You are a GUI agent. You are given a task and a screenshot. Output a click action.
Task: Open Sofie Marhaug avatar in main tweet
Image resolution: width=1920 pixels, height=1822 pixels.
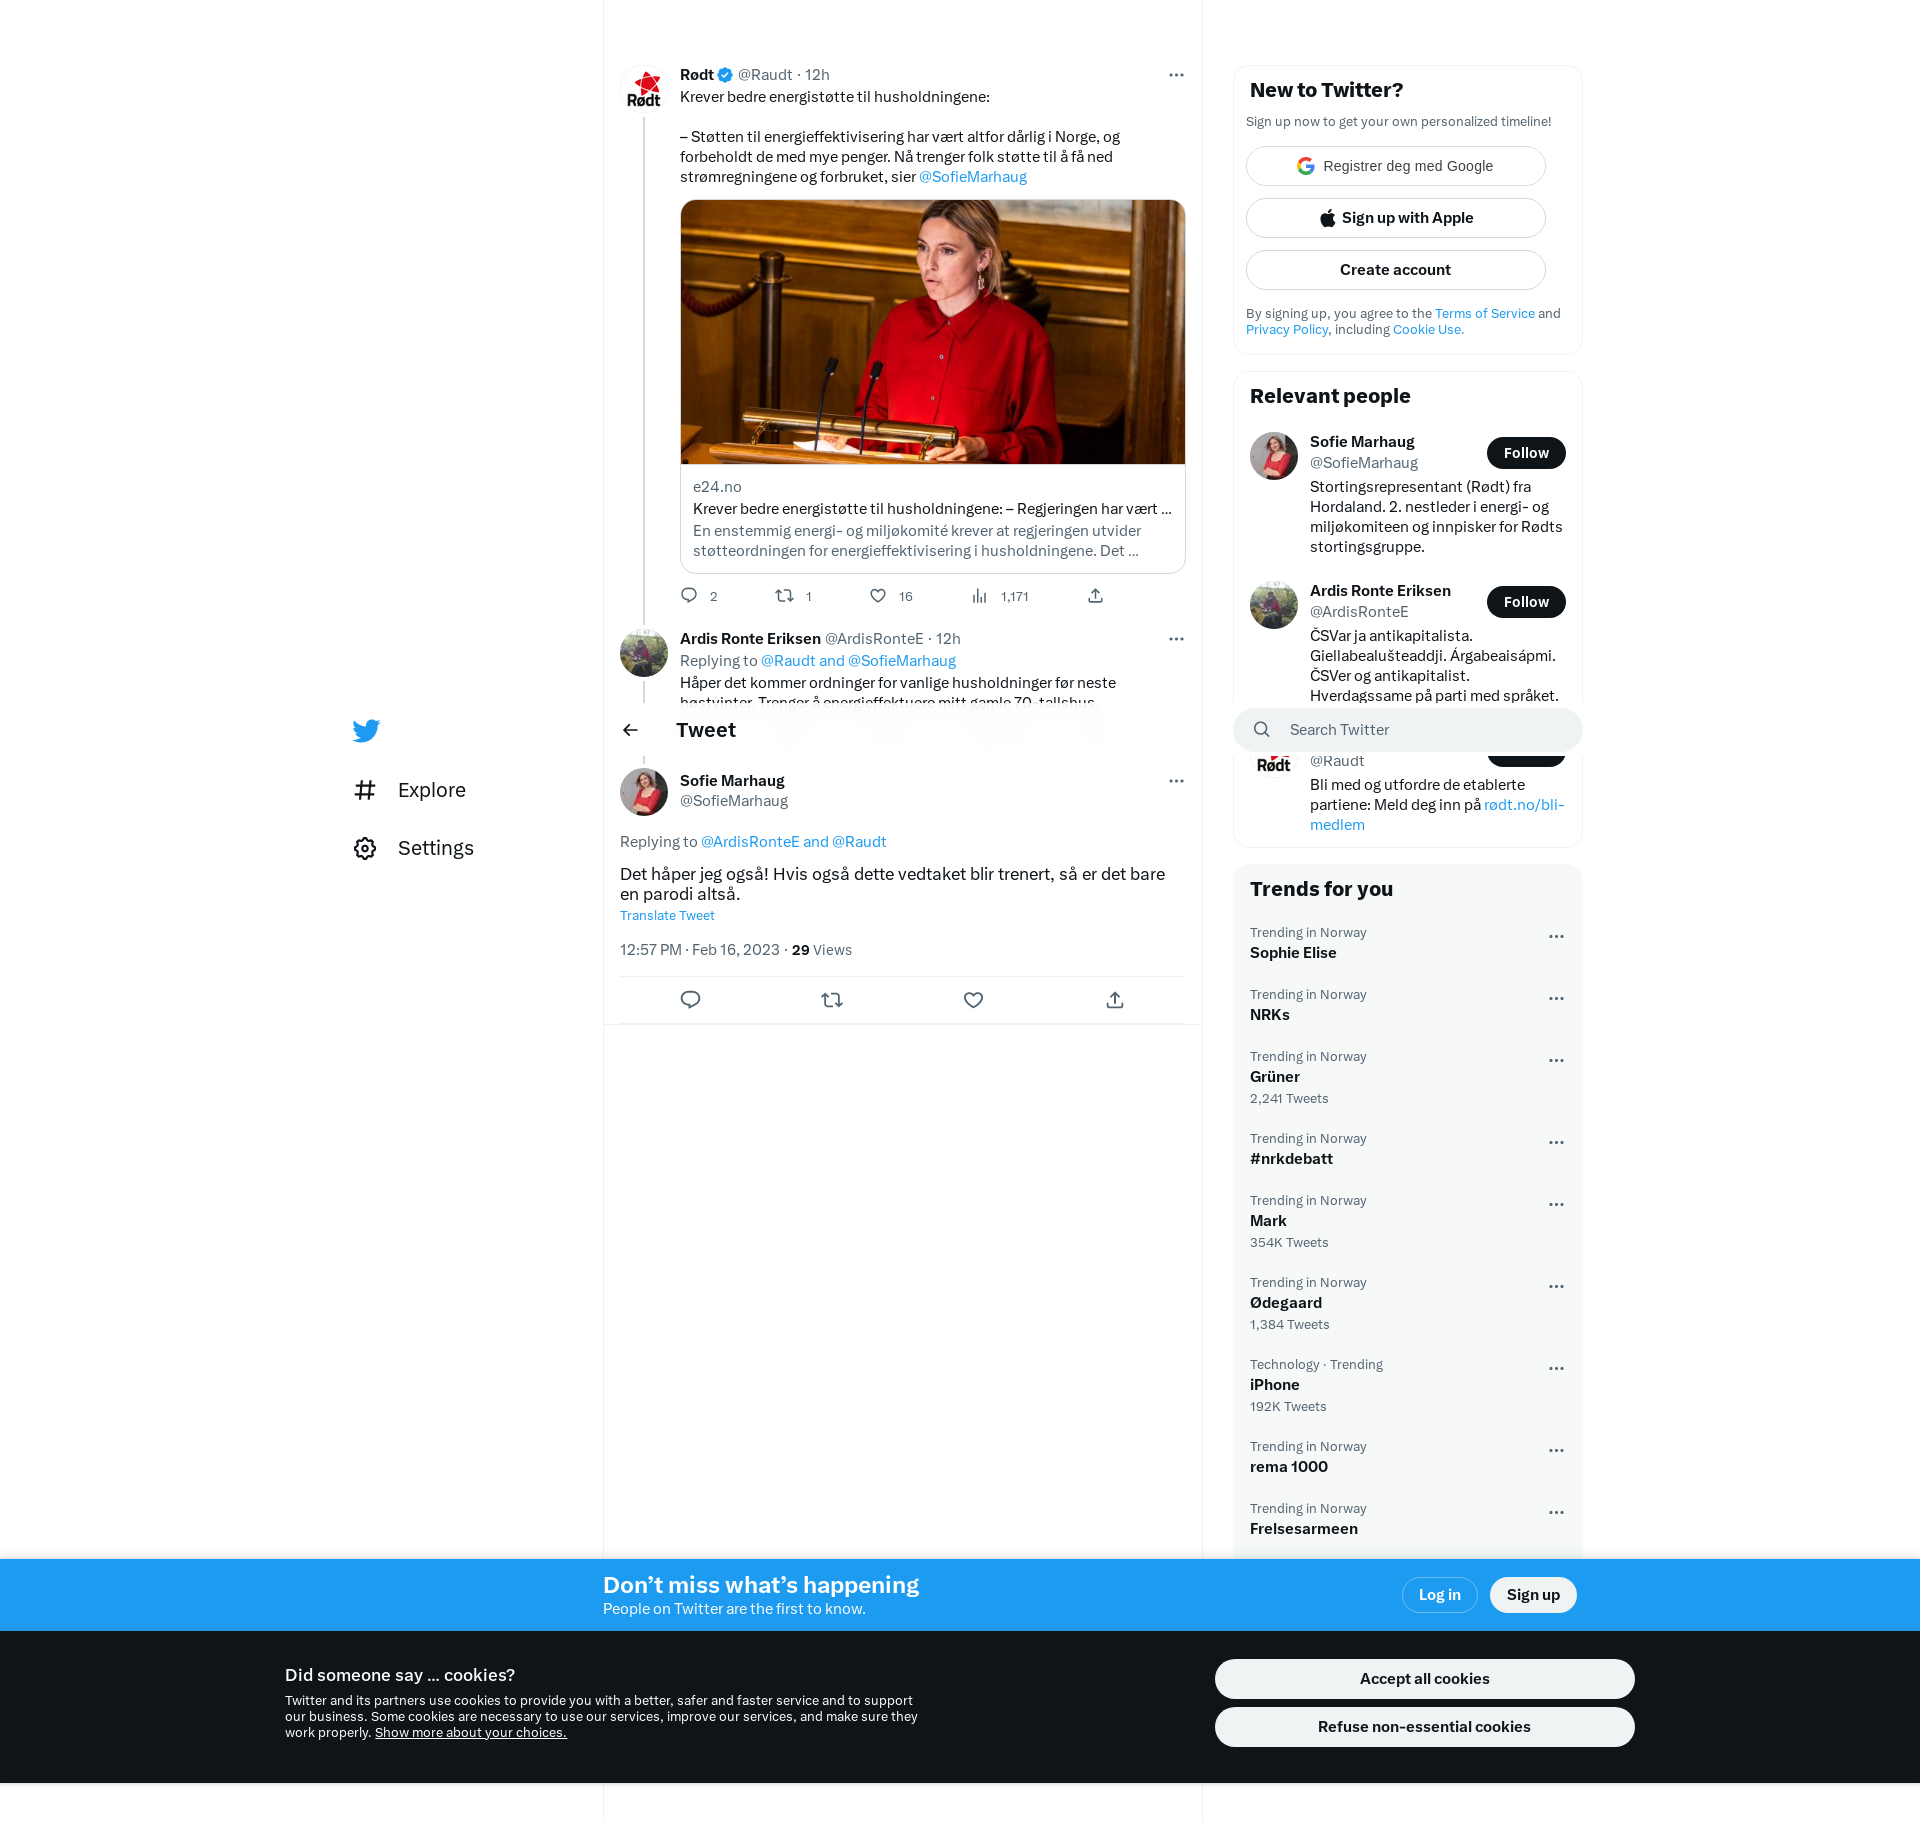pos(644,792)
